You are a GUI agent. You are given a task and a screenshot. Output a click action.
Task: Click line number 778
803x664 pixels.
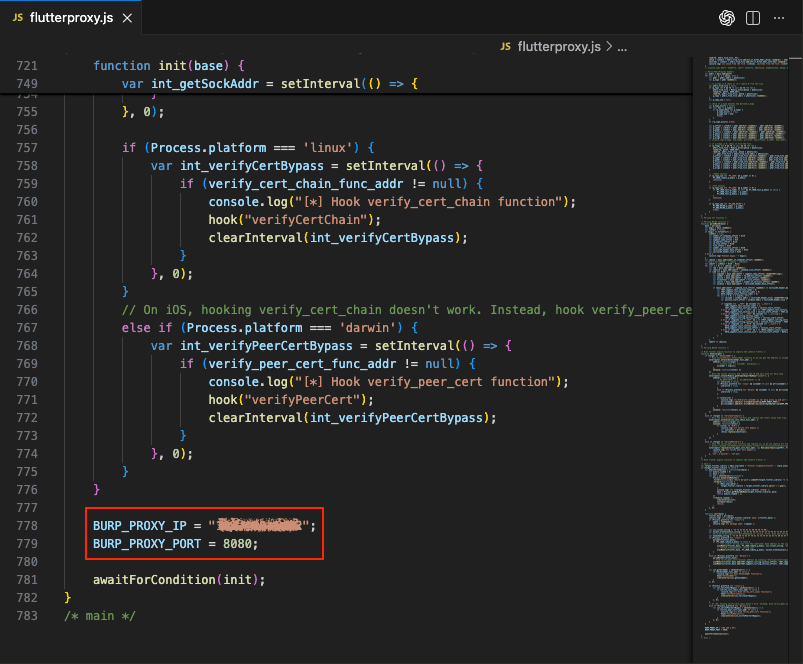click(x=27, y=526)
